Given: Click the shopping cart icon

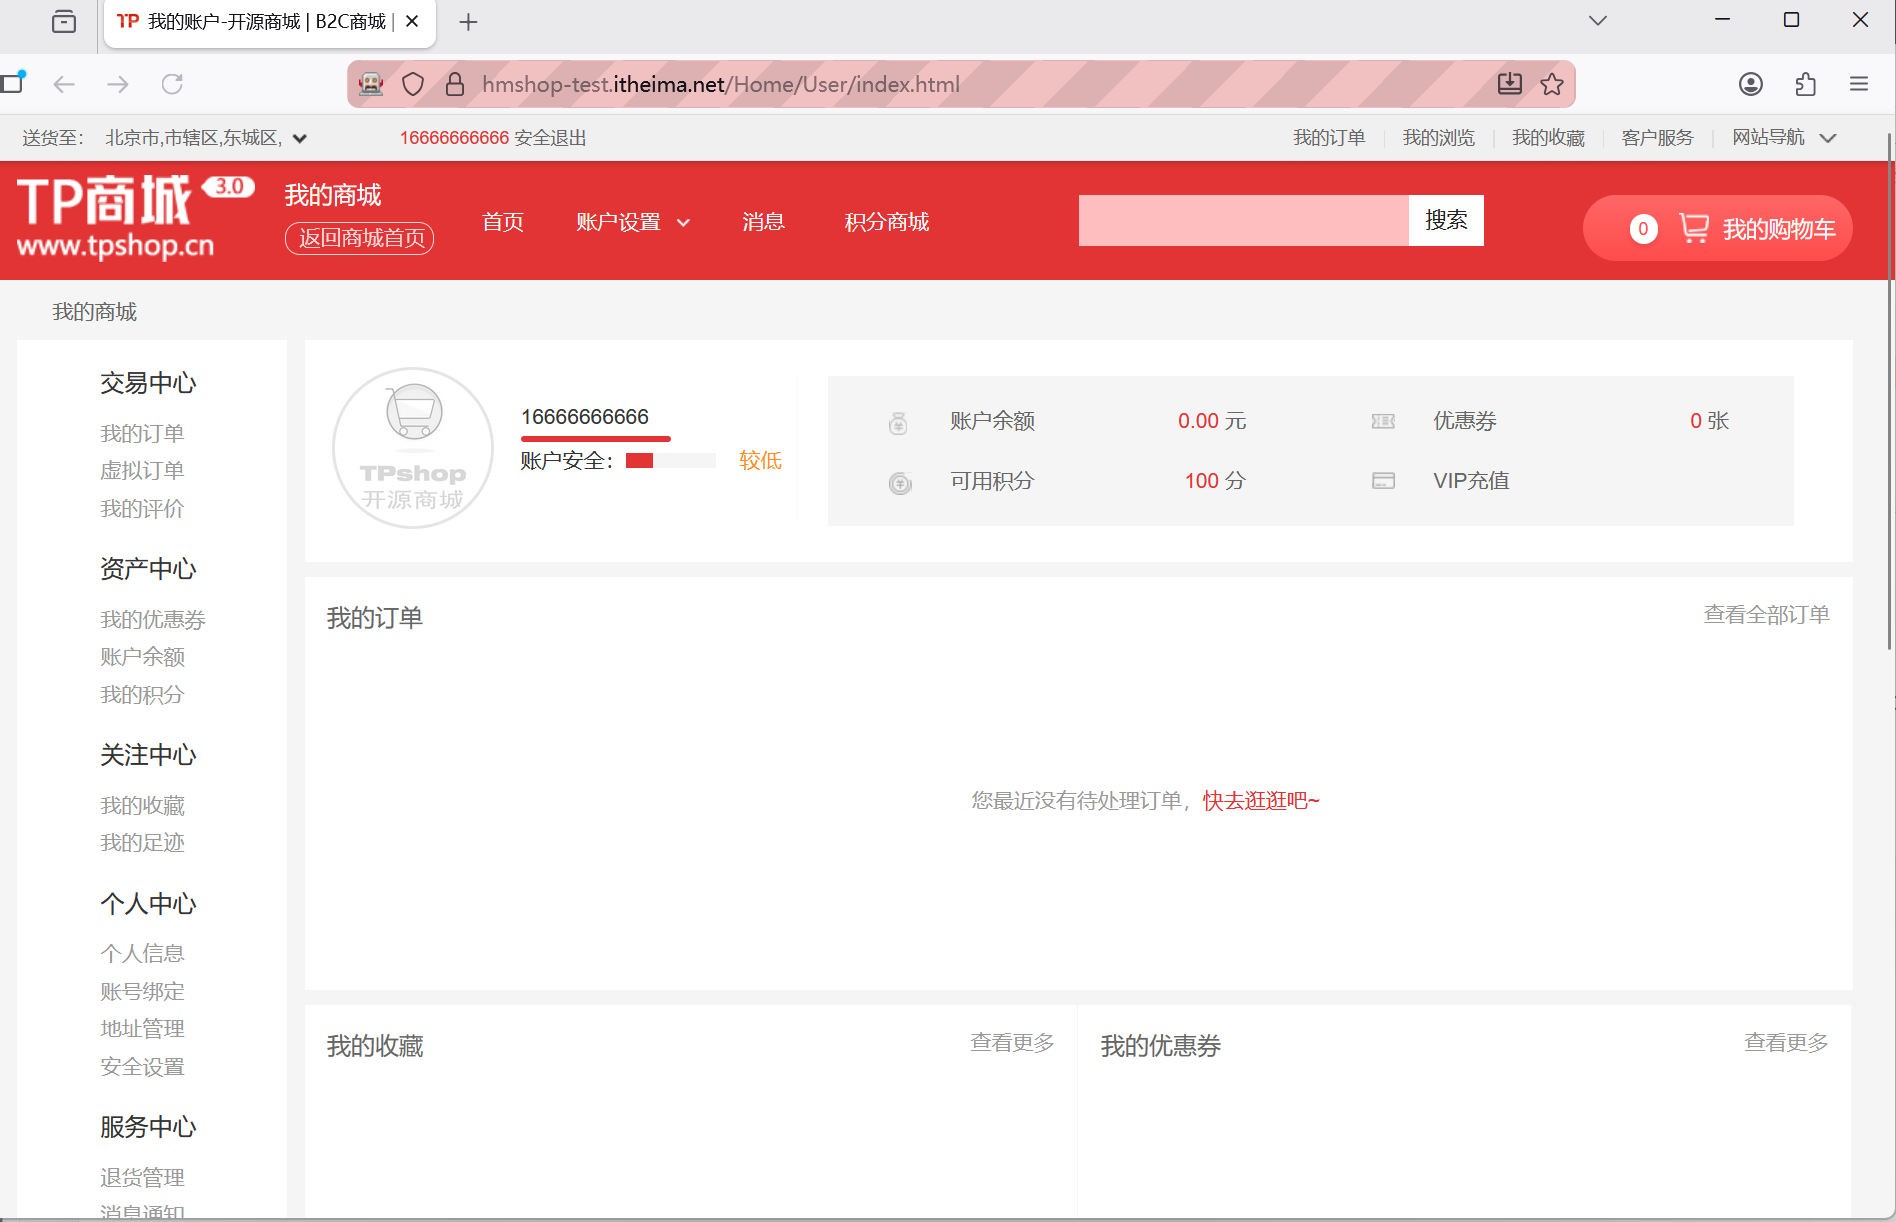Looking at the screenshot, I should click(x=1693, y=228).
